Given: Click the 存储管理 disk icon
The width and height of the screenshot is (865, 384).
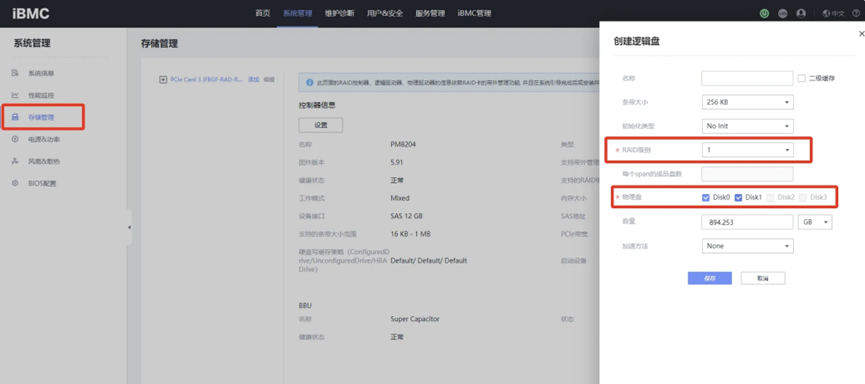Looking at the screenshot, I should tap(15, 117).
